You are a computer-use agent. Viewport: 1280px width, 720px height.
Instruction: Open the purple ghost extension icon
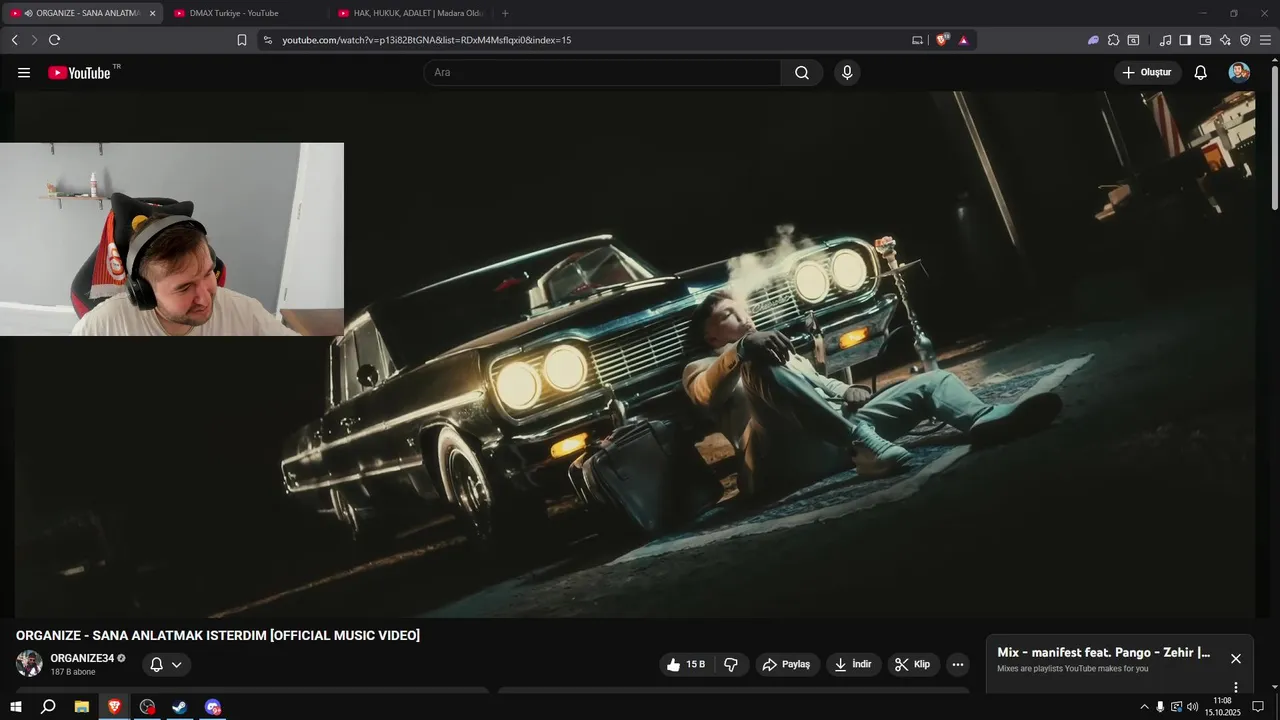tap(1093, 40)
